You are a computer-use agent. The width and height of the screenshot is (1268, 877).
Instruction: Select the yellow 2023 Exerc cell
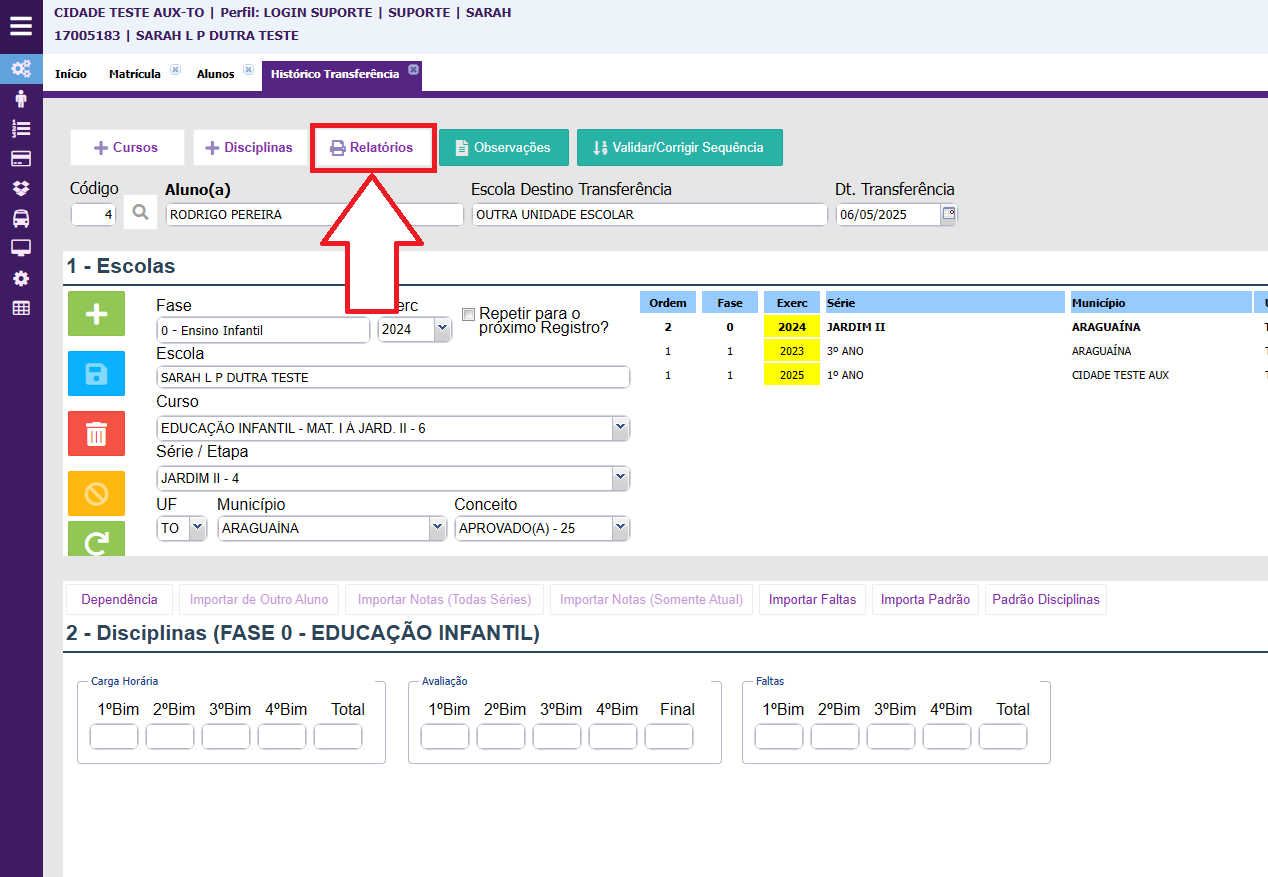792,351
